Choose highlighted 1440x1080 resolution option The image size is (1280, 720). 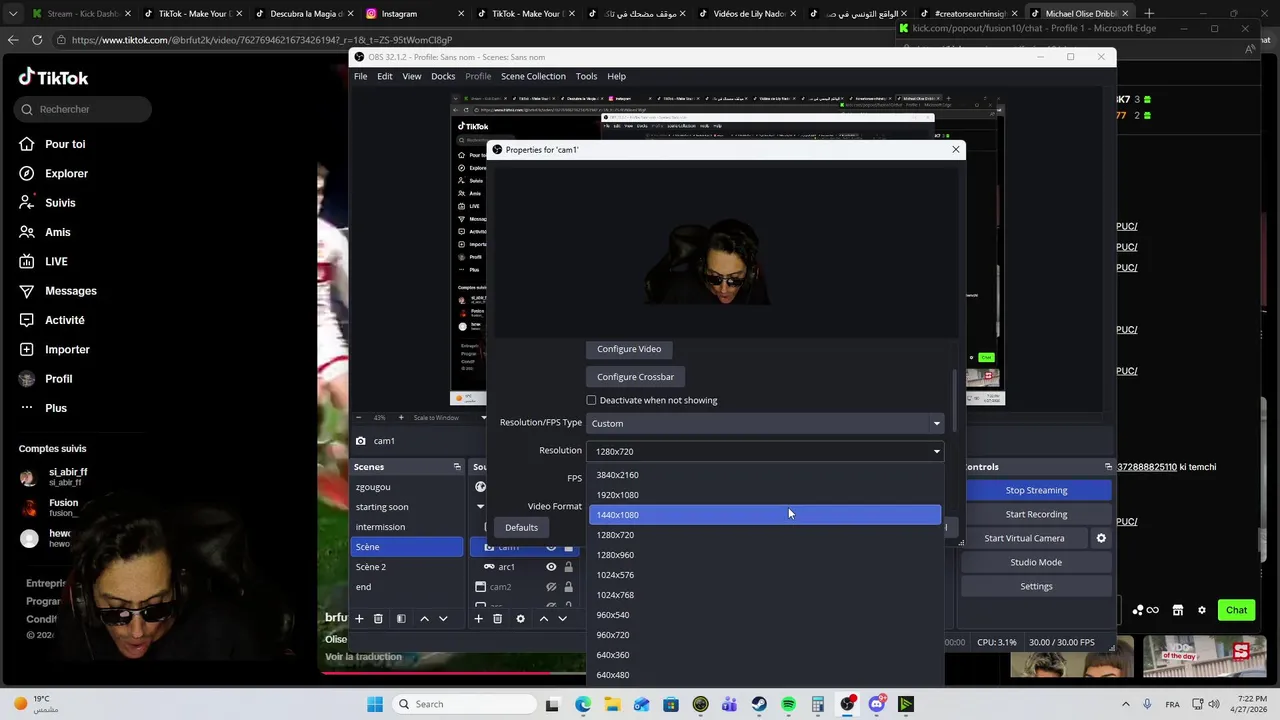point(765,515)
